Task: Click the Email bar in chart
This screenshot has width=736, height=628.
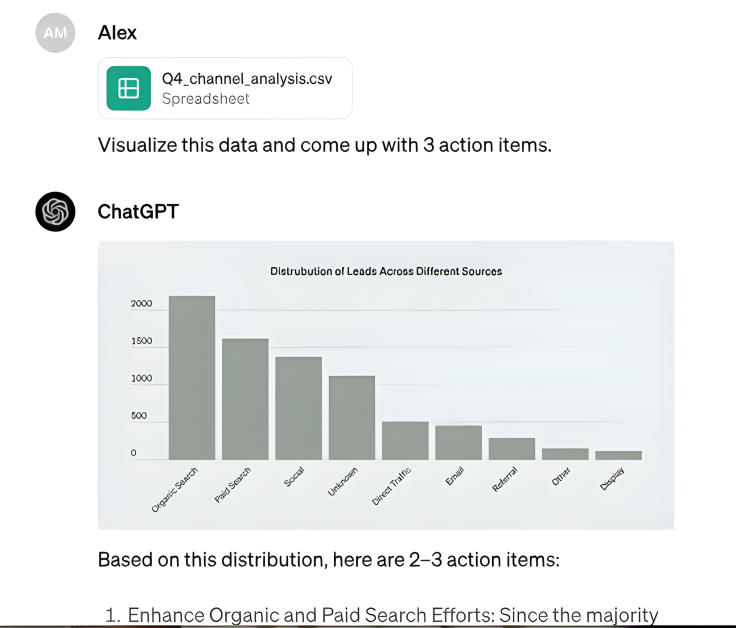Action: (x=458, y=443)
